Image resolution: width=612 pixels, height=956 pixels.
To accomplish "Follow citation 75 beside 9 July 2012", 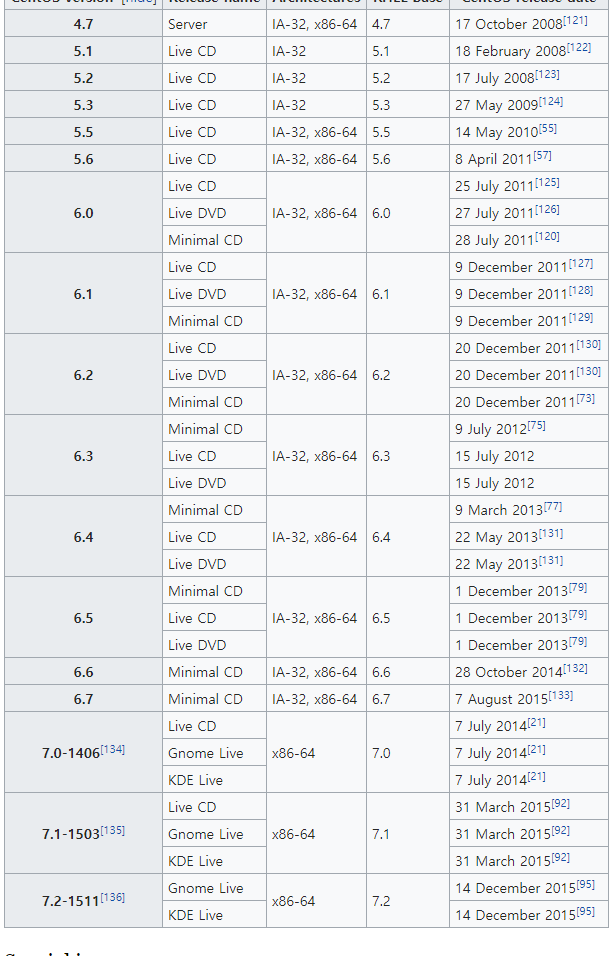I will tap(536, 425).
